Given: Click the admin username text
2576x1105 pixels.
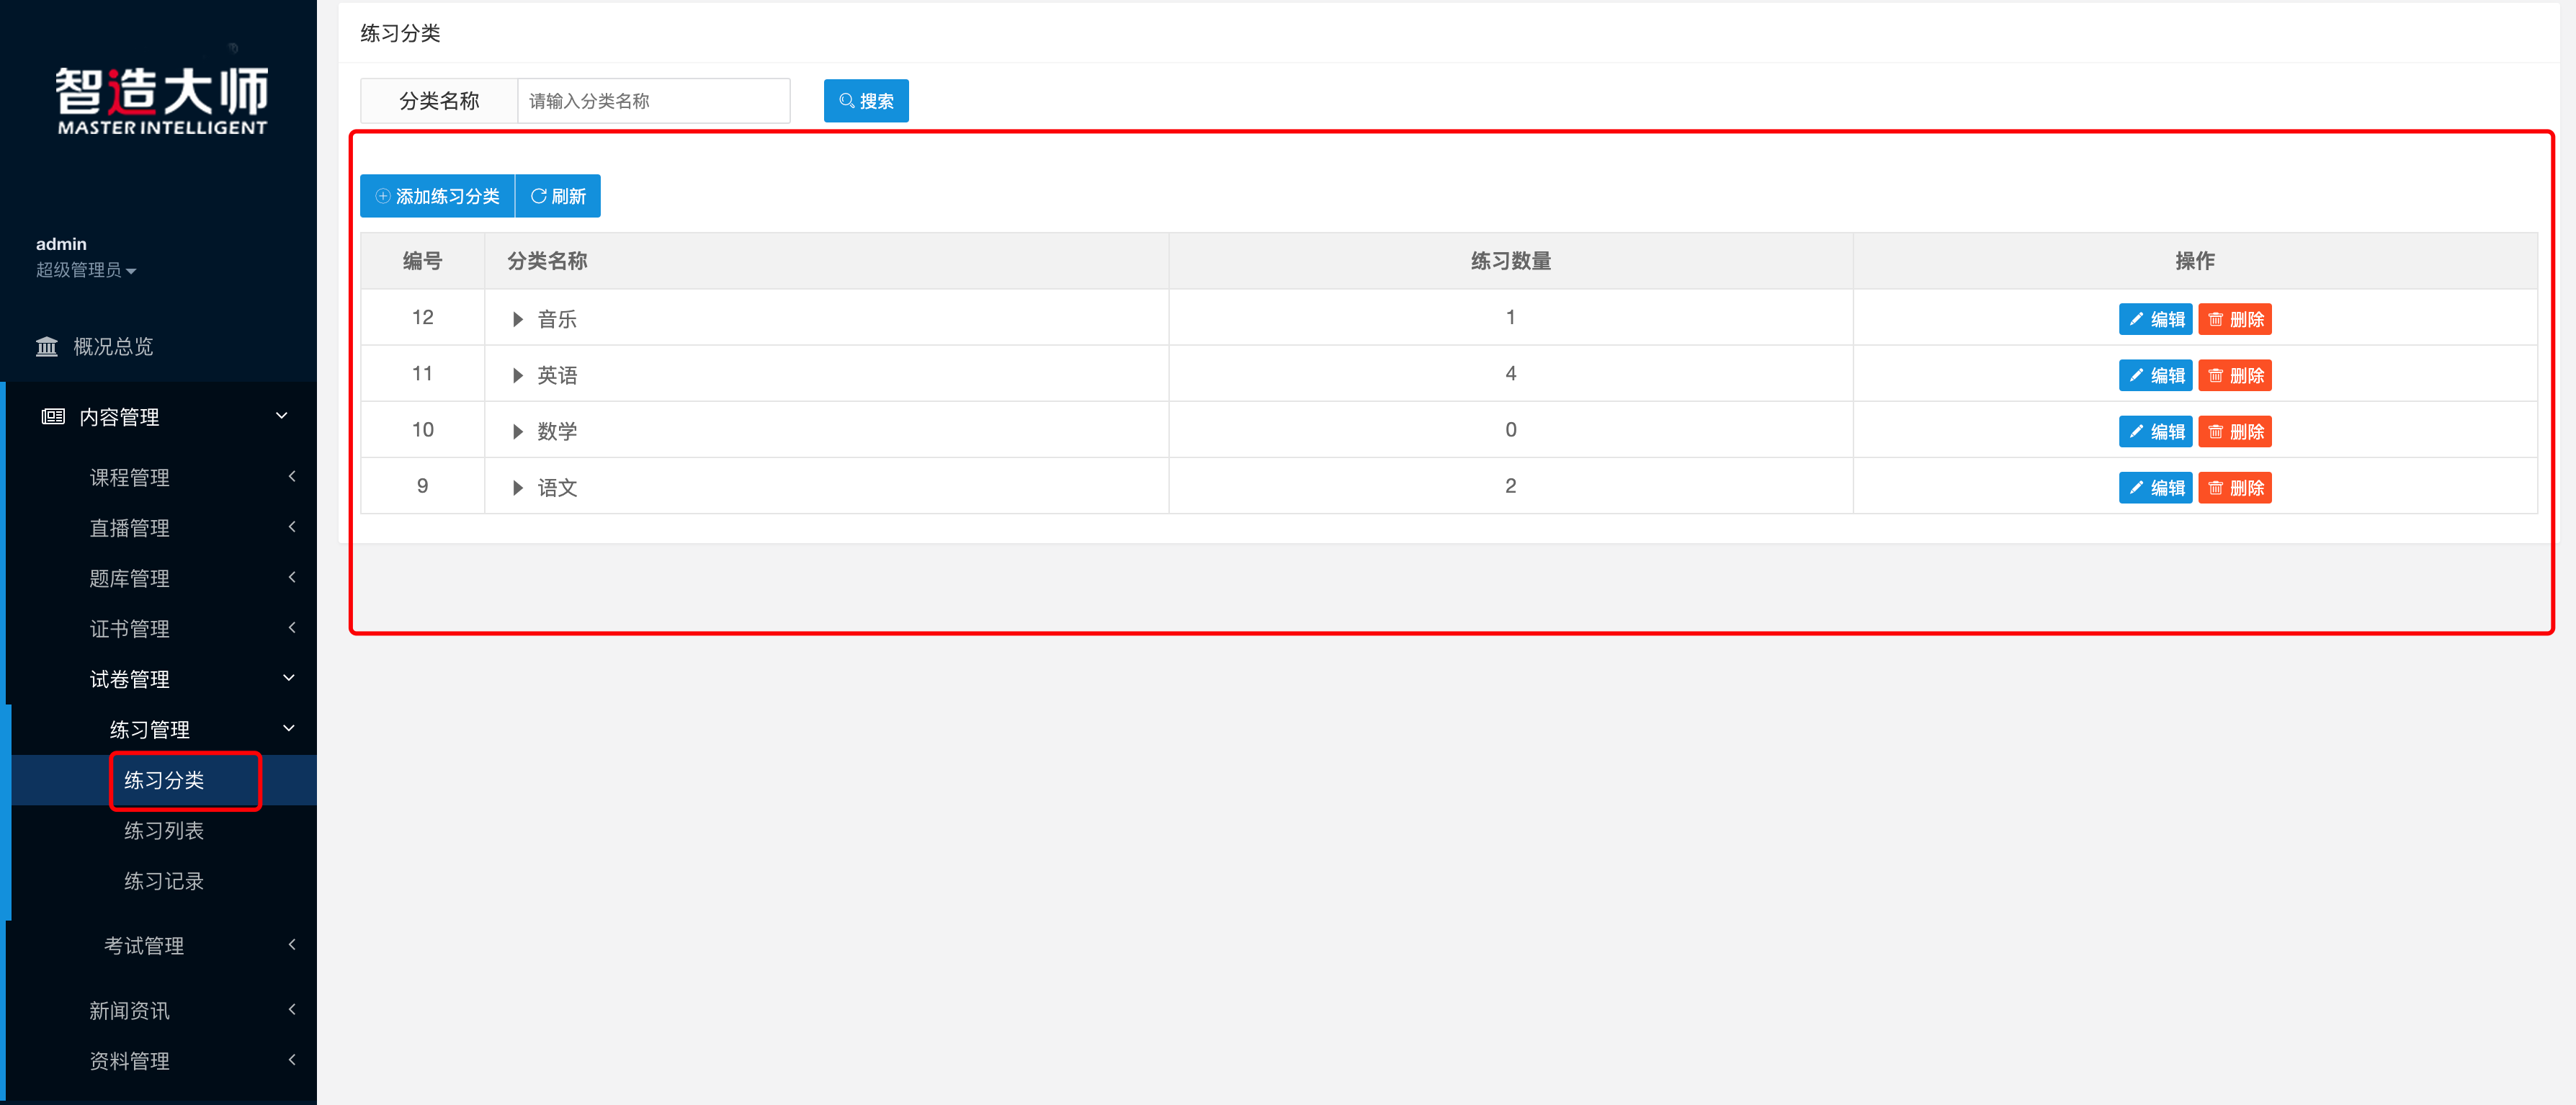Looking at the screenshot, I should pos(61,244).
